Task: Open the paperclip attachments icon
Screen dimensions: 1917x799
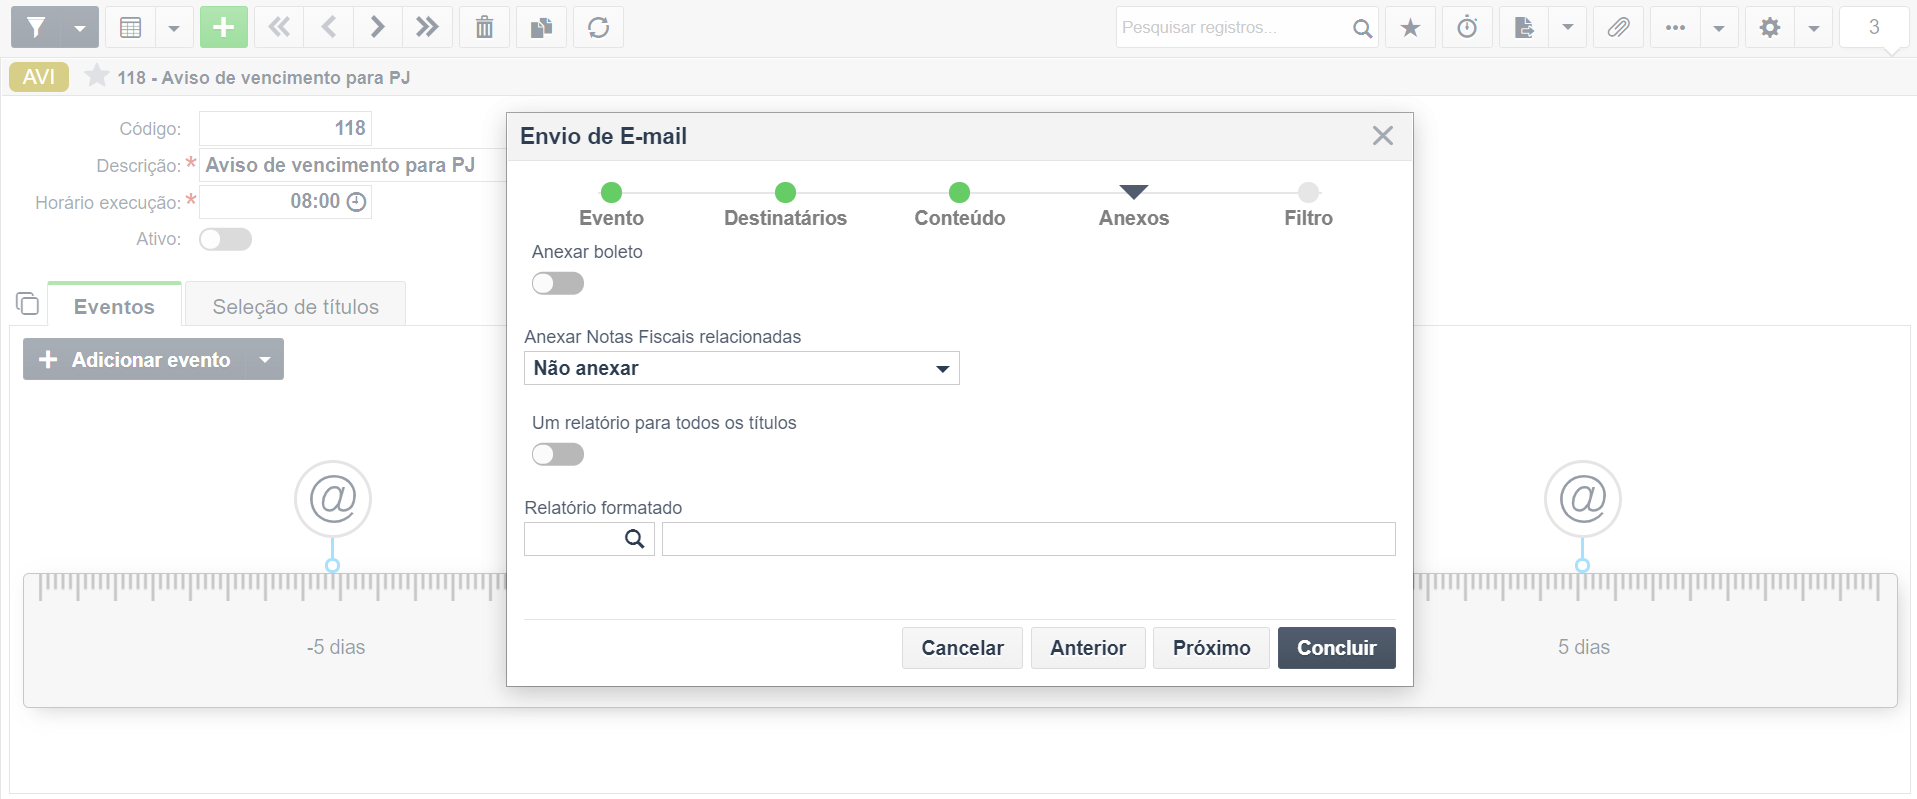Action: pyautogui.click(x=1618, y=27)
